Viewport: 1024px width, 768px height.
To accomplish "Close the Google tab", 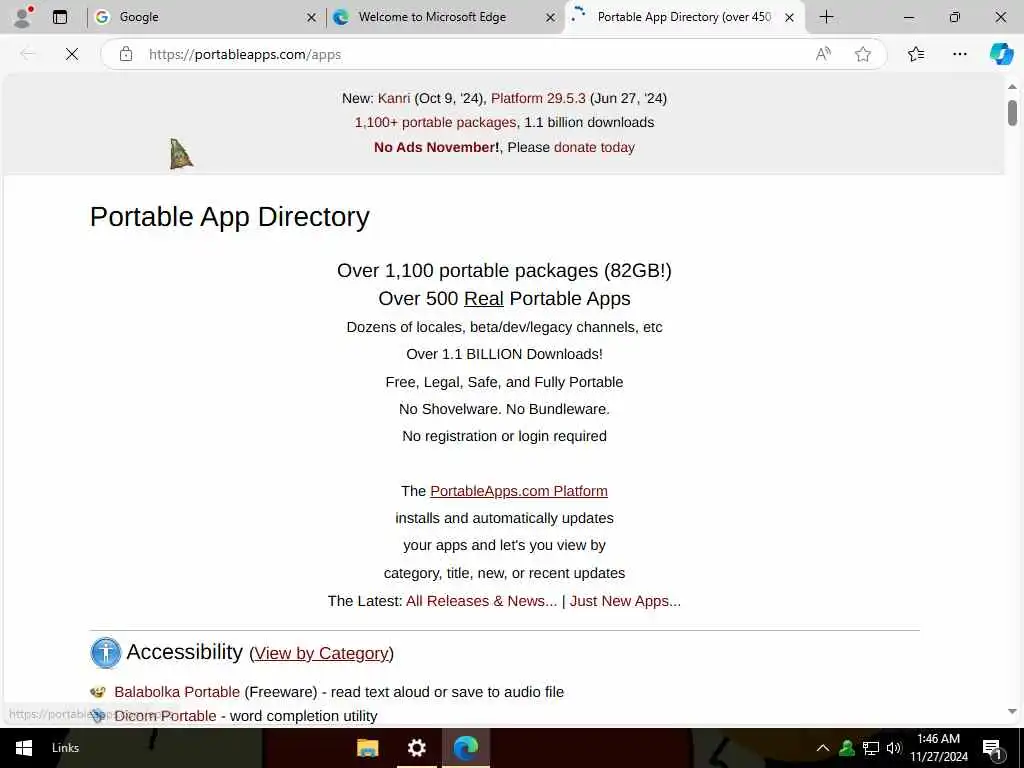I will [312, 18].
